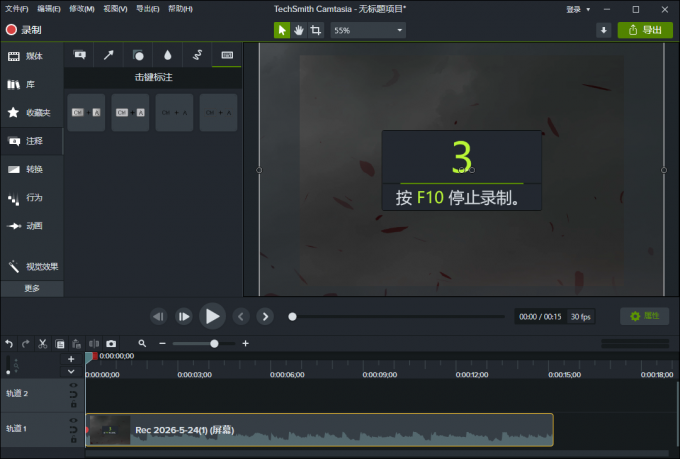Click the download arrow icon beside 导出

tap(604, 30)
